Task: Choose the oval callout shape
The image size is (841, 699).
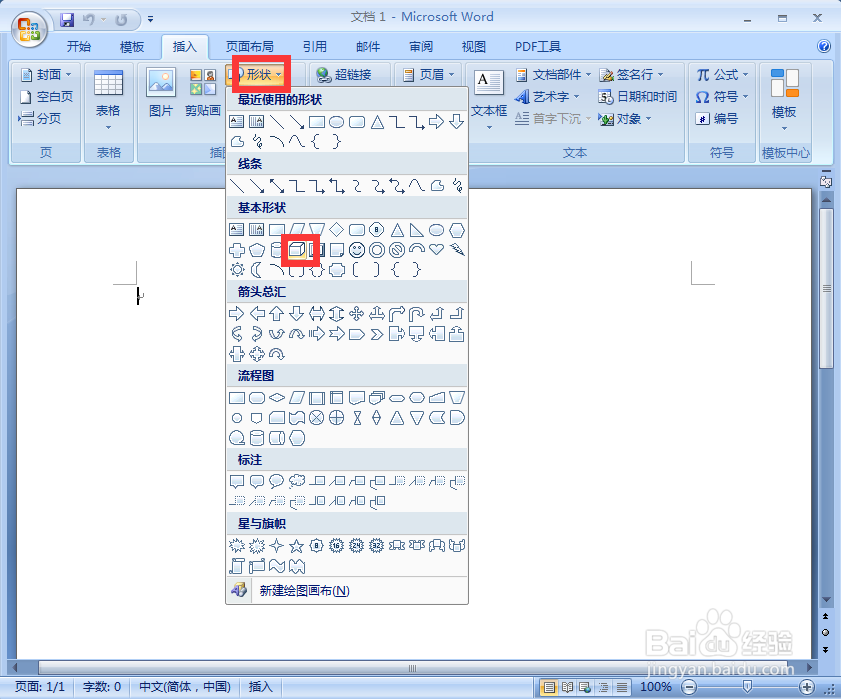Action: tap(277, 481)
